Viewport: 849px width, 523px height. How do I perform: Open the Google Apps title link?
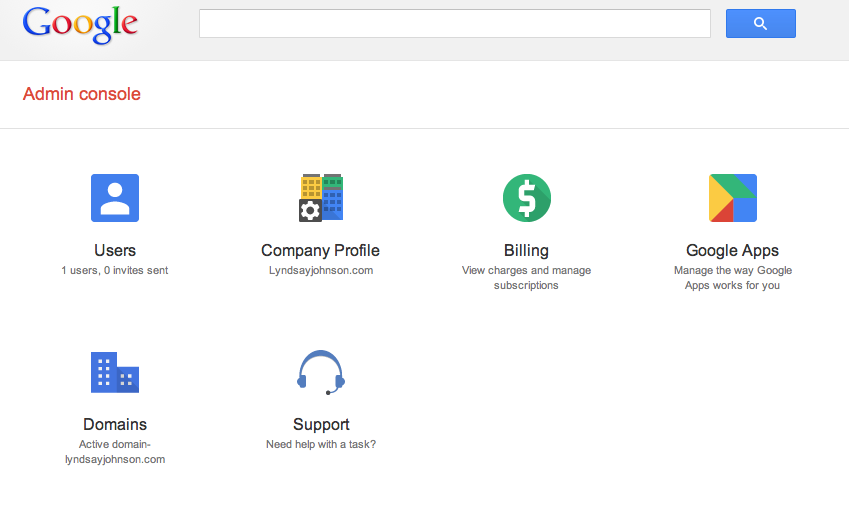point(732,250)
